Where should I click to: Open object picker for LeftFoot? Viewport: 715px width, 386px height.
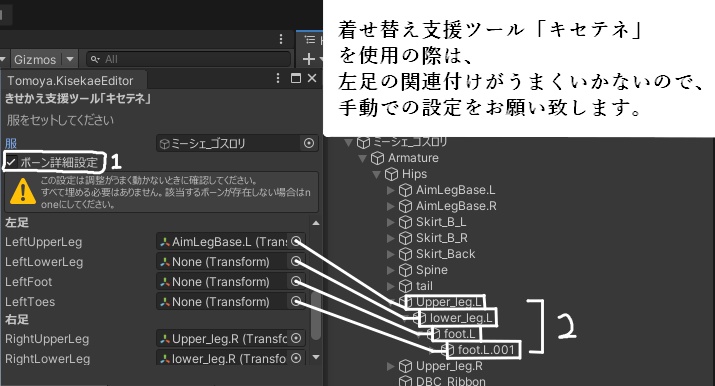point(296,282)
